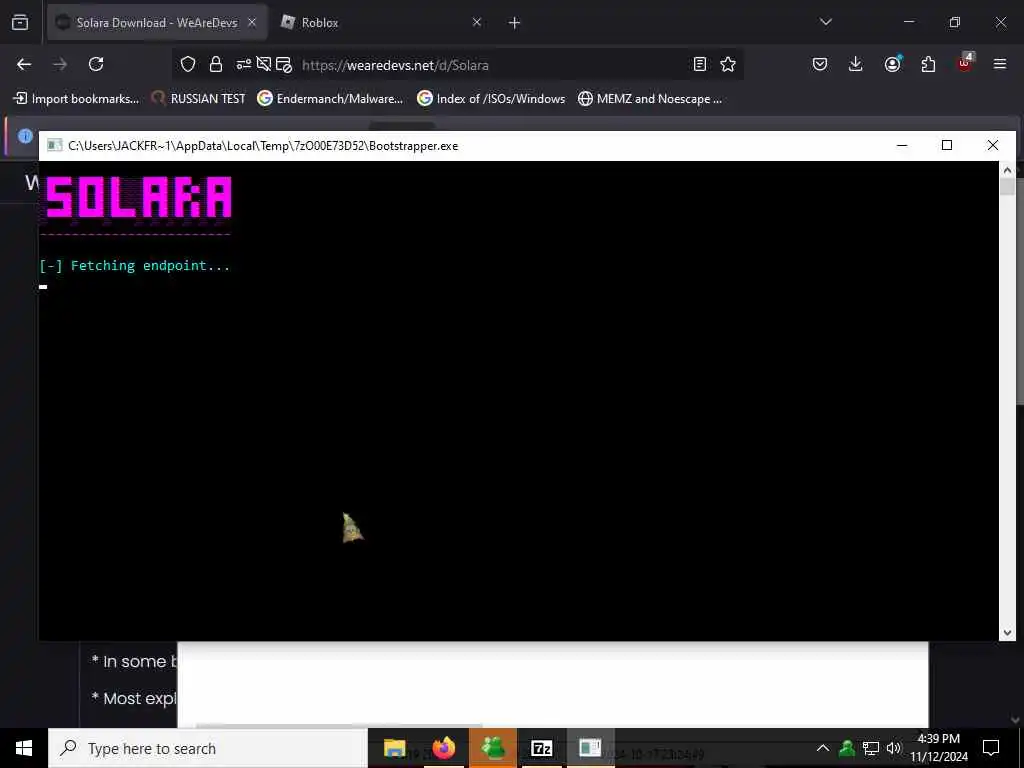Image resolution: width=1024 pixels, height=768 pixels.
Task: Toggle reader view for this page
Action: click(700, 64)
